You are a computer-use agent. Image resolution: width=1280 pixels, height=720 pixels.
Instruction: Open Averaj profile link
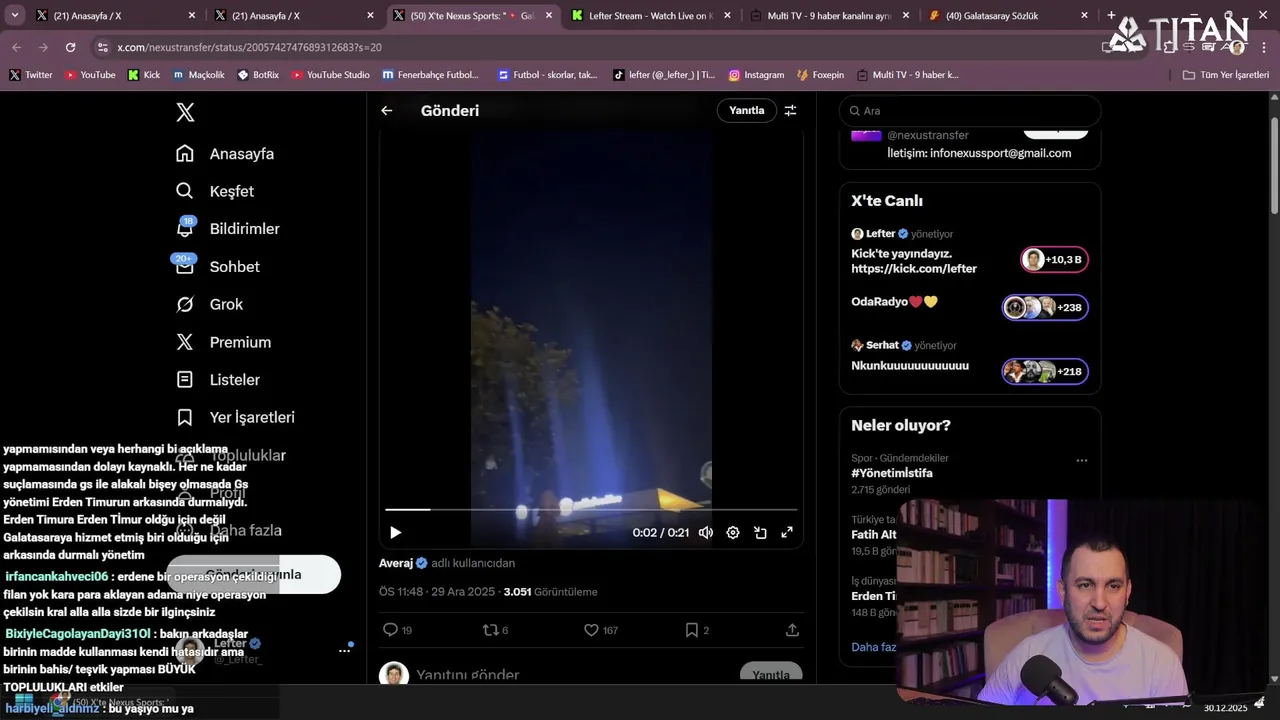[x=403, y=563]
